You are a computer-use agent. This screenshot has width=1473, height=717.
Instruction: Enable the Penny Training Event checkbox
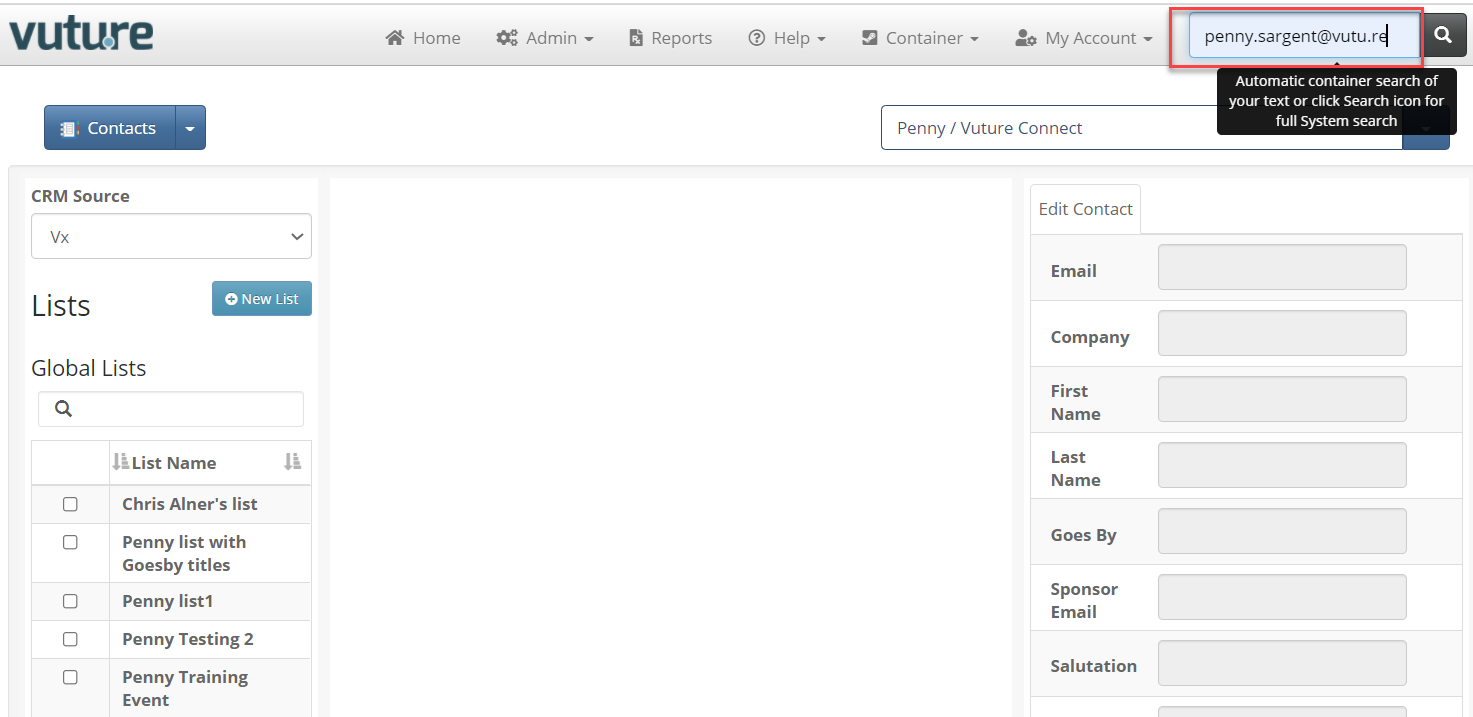point(70,677)
